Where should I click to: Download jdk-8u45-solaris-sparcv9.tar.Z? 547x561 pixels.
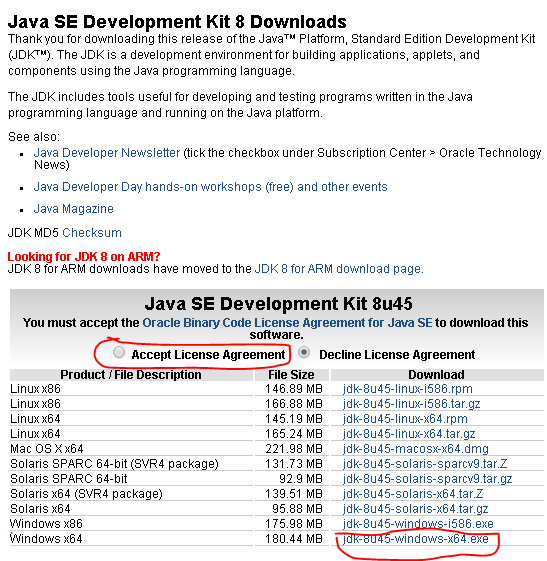(x=425, y=464)
